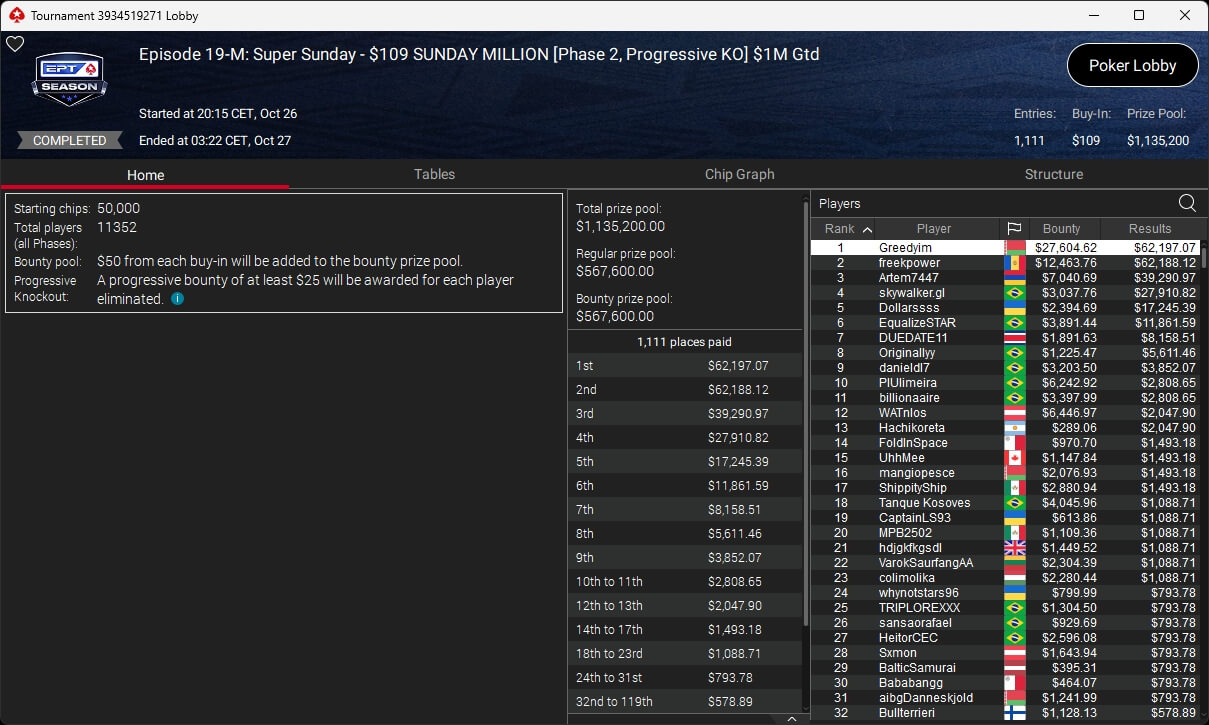Sort players by the flag column header
Image resolution: width=1209 pixels, height=725 pixels.
tap(1013, 228)
